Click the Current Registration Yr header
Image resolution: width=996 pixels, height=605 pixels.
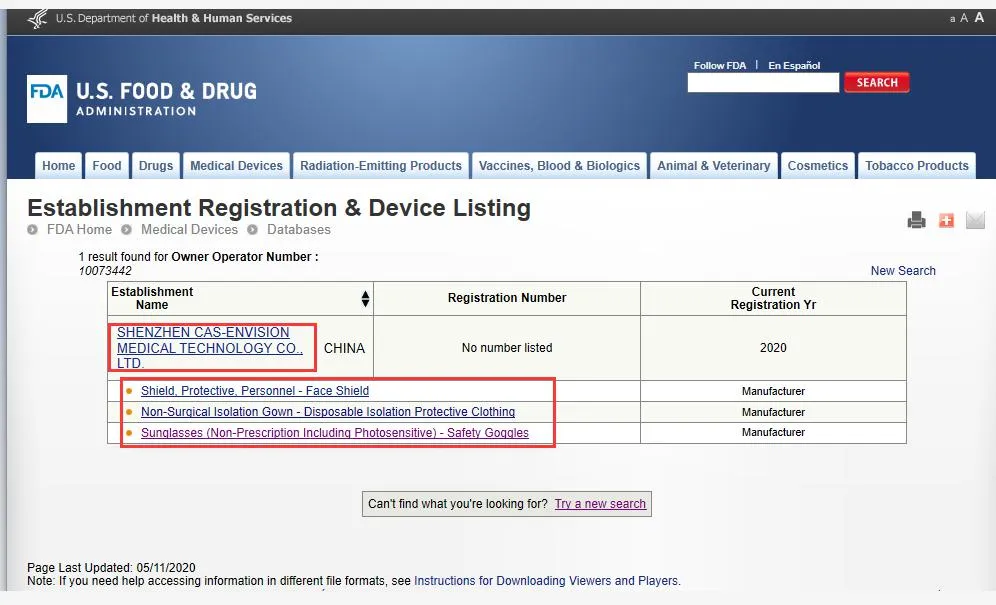[x=773, y=298]
